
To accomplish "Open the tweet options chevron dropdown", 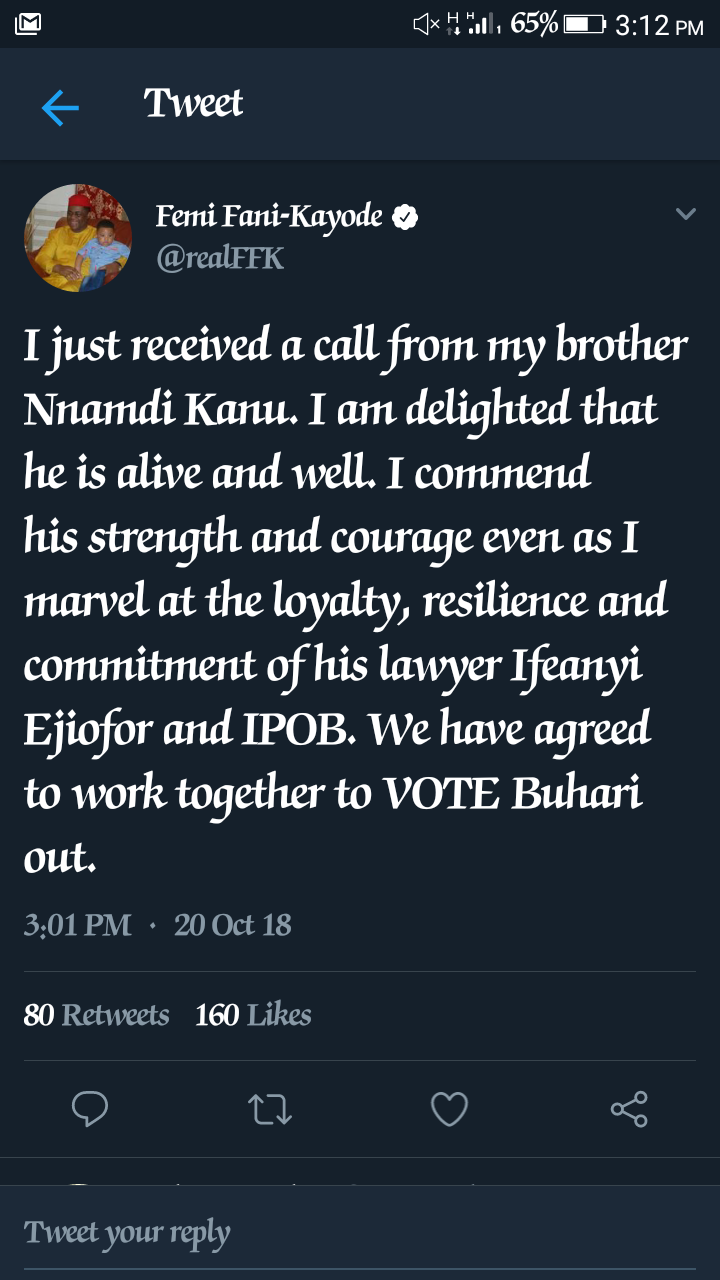I will tap(685, 214).
